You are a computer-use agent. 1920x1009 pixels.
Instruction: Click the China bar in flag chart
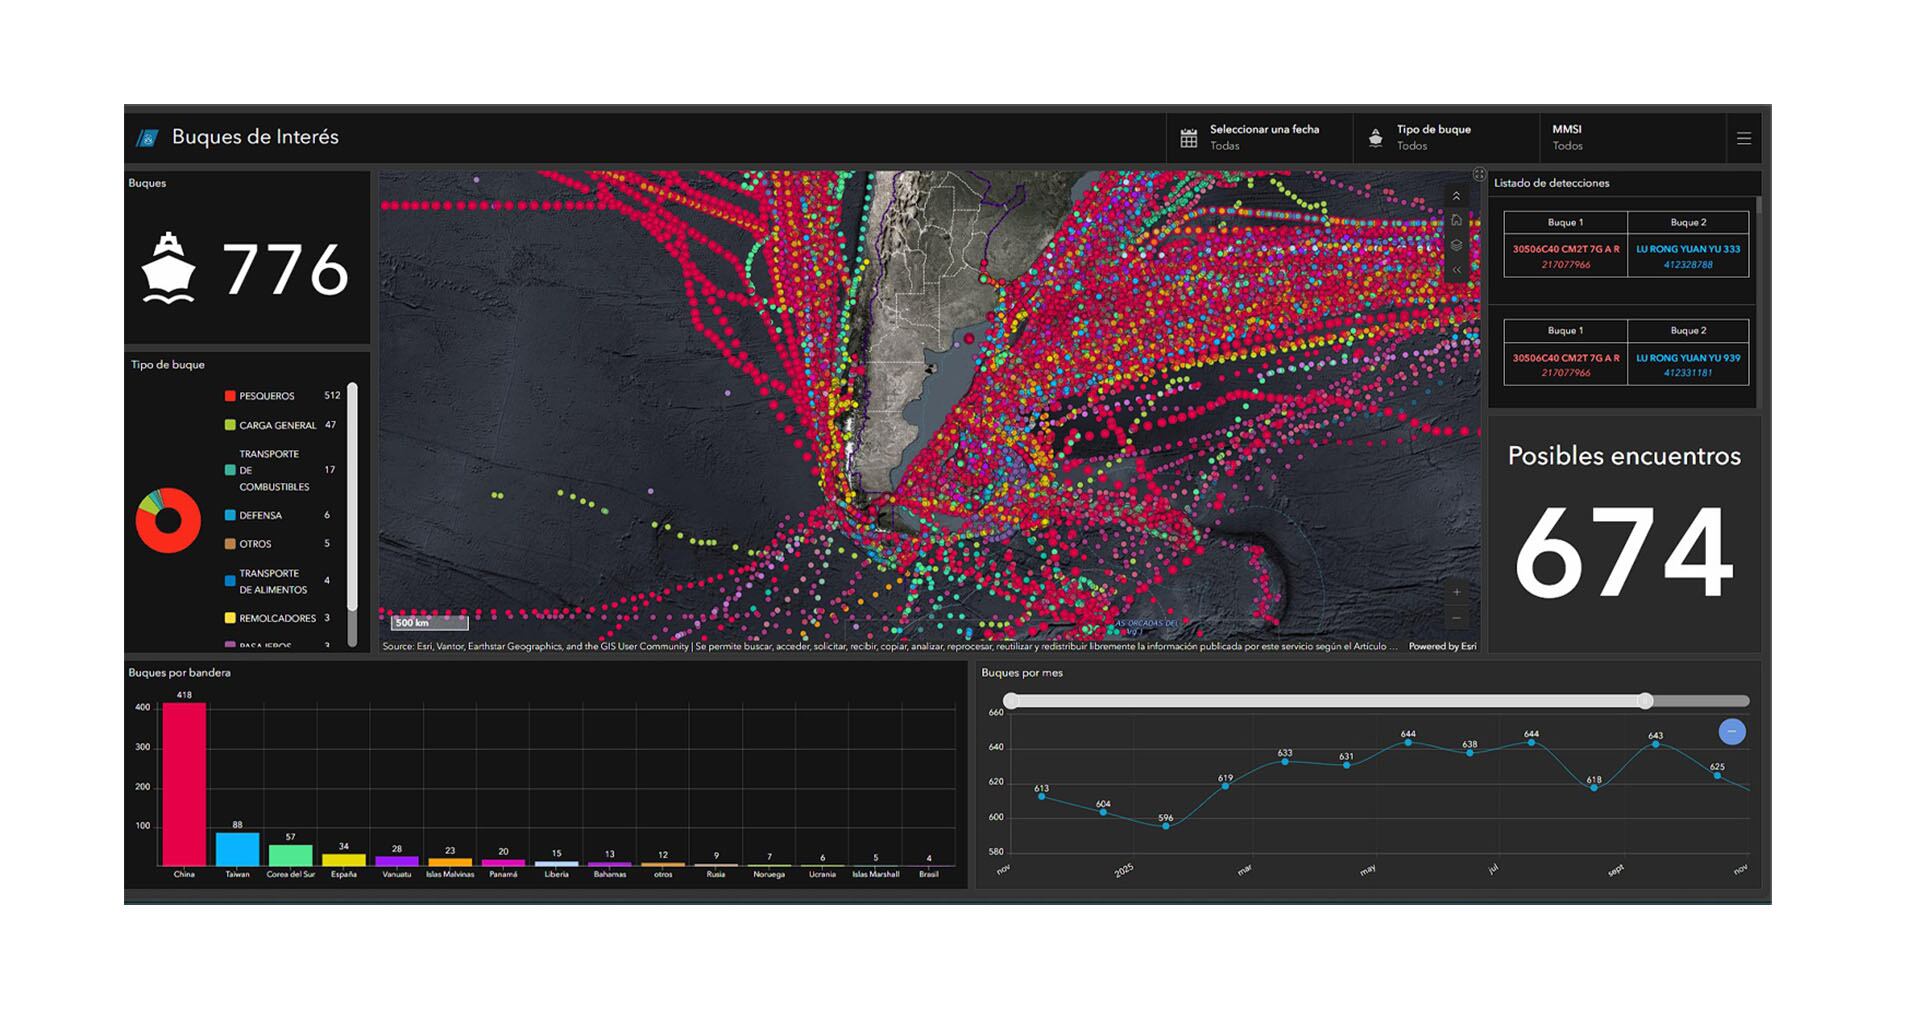click(184, 784)
